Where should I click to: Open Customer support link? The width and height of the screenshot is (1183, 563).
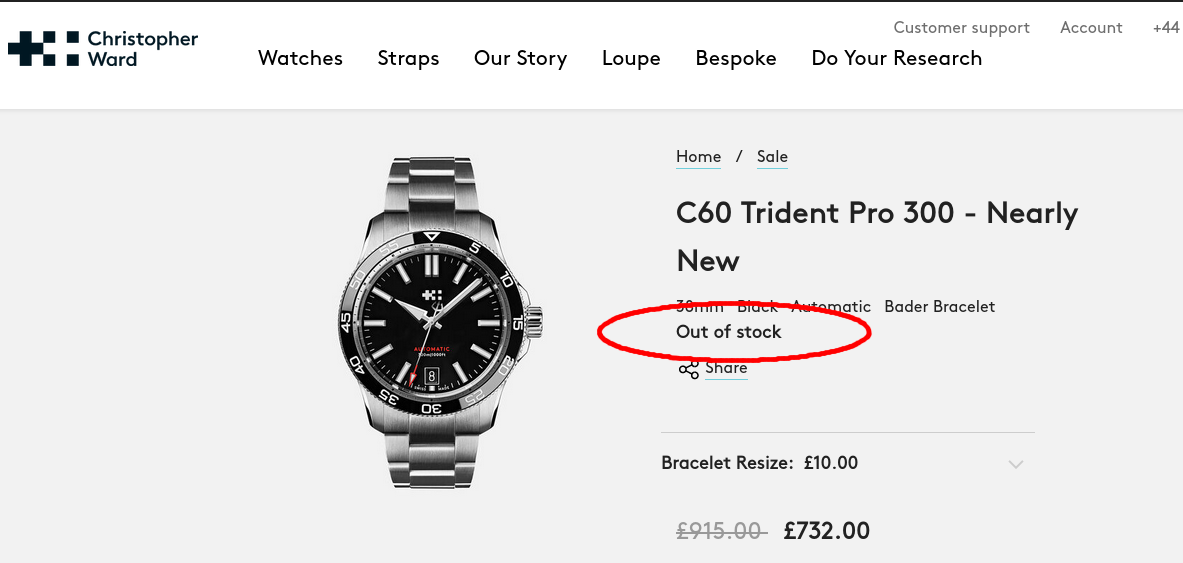coord(961,27)
